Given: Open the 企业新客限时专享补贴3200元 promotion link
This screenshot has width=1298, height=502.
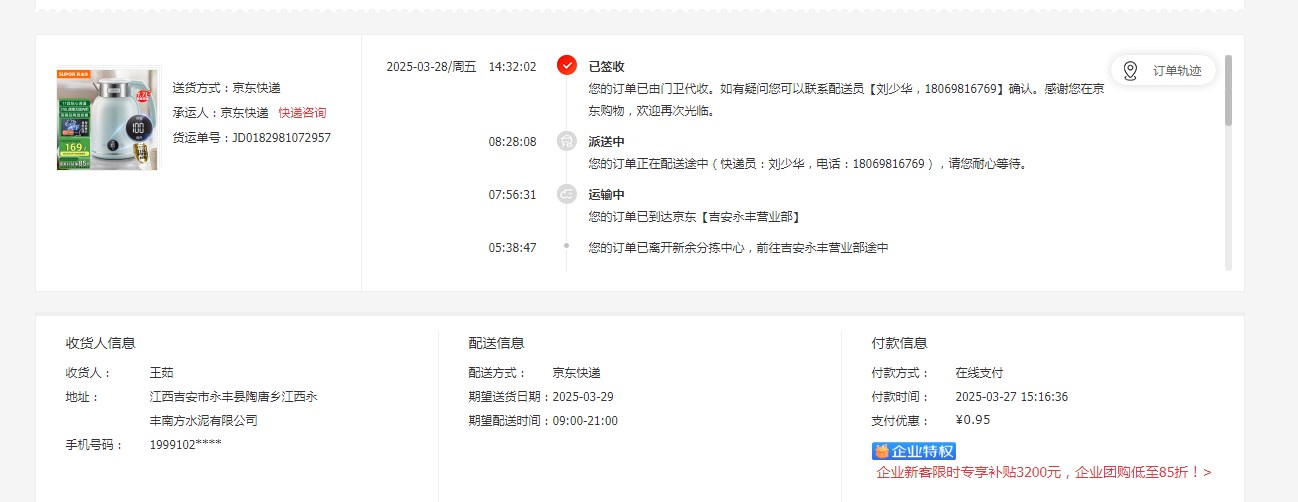Looking at the screenshot, I should pos(1043,472).
